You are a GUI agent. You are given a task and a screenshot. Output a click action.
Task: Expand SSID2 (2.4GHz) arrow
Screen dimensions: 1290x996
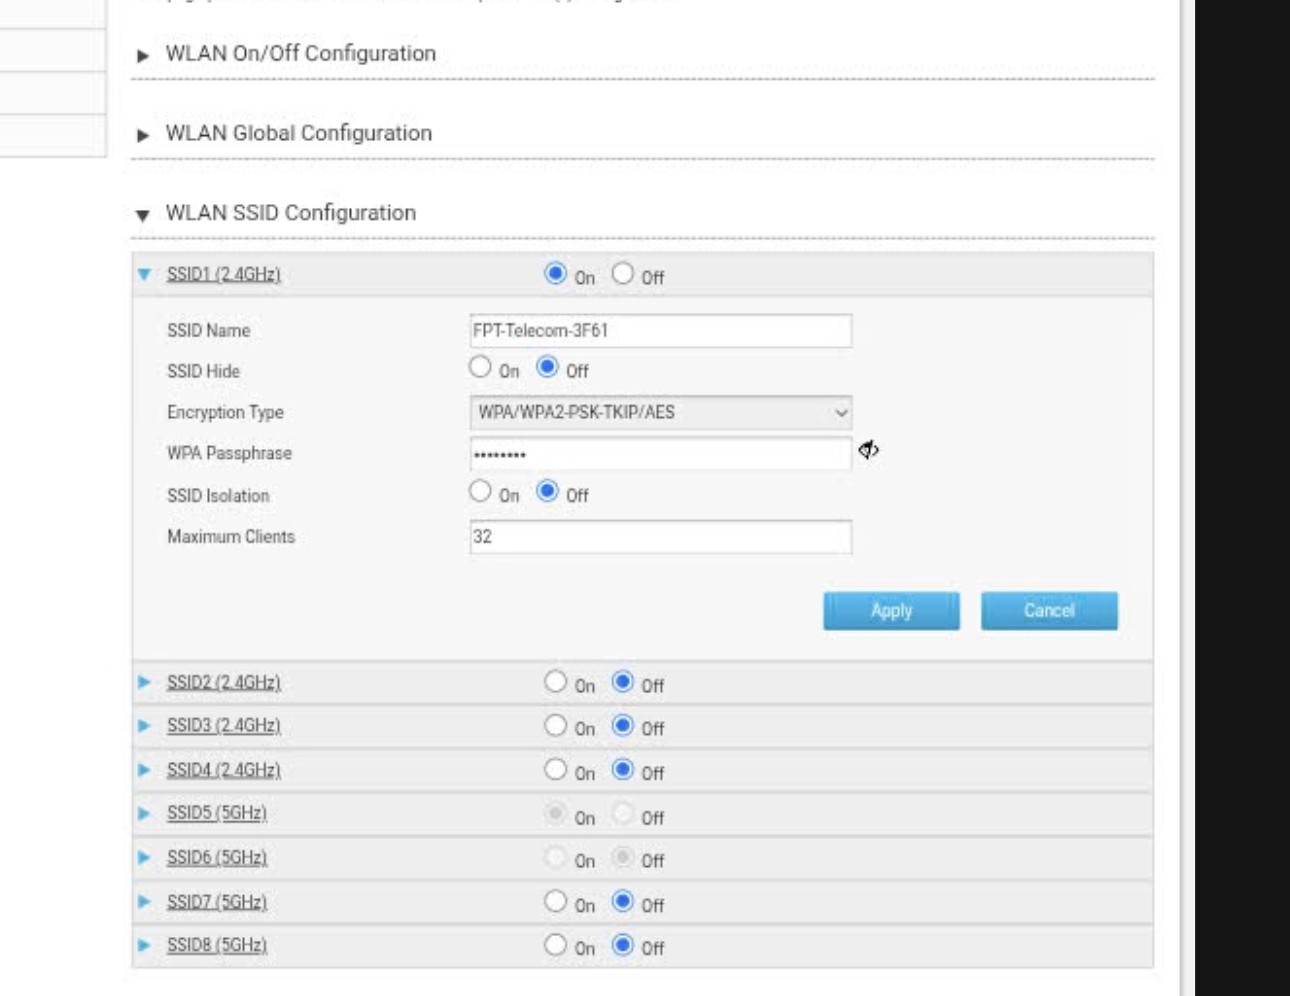pos(144,682)
